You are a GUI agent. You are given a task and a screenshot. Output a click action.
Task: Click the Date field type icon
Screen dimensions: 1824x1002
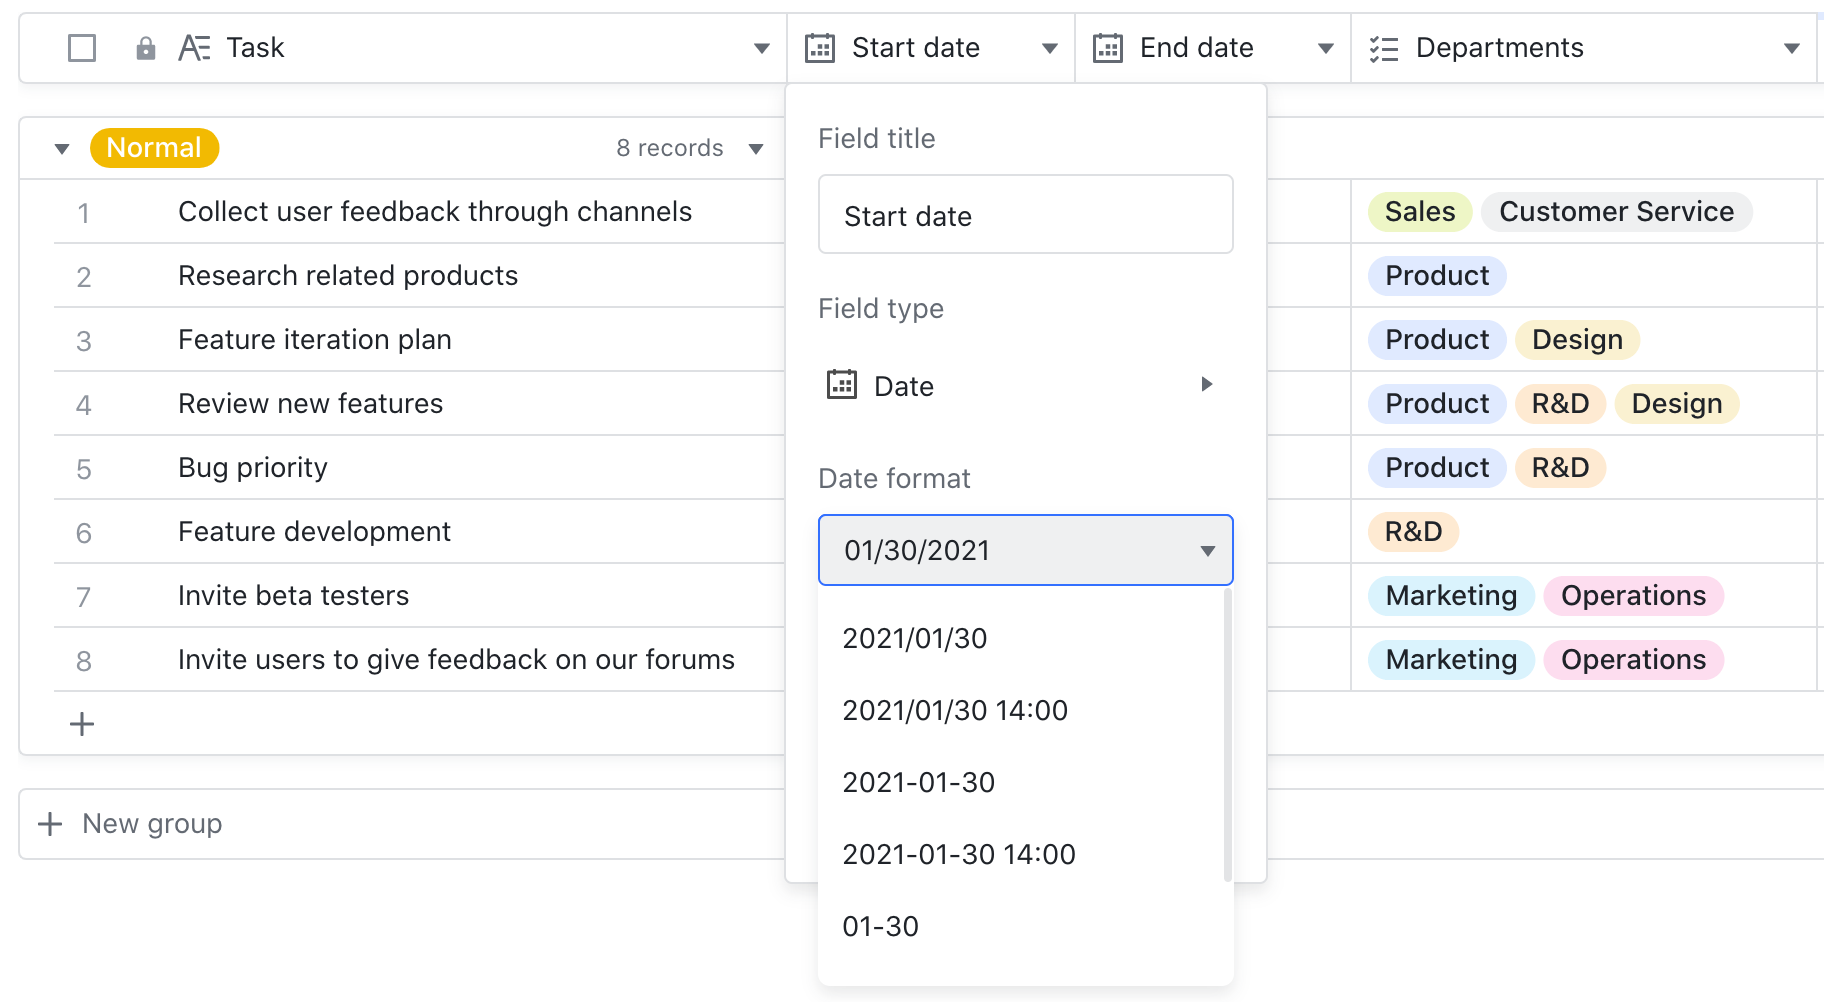[843, 385]
